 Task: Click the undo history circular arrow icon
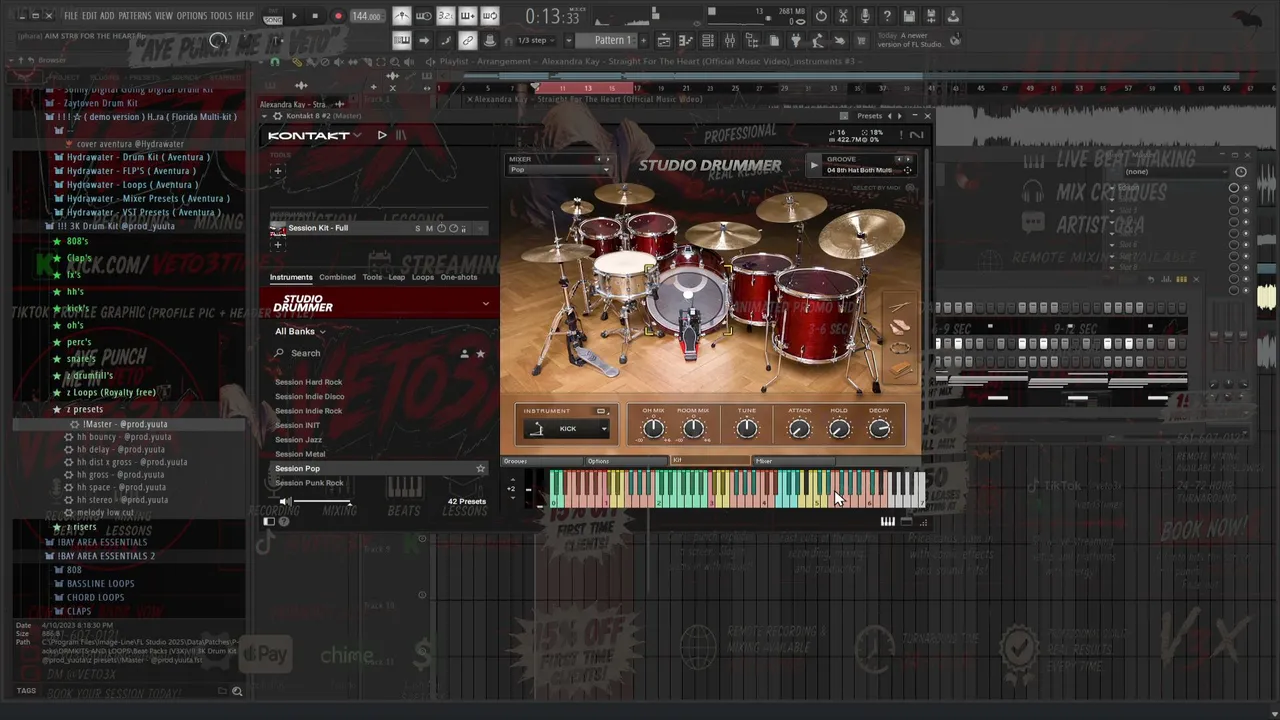[821, 16]
